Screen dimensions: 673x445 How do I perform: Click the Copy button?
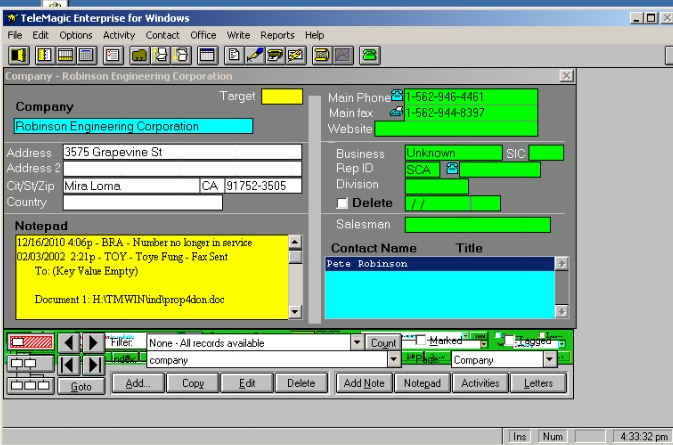pos(193,383)
